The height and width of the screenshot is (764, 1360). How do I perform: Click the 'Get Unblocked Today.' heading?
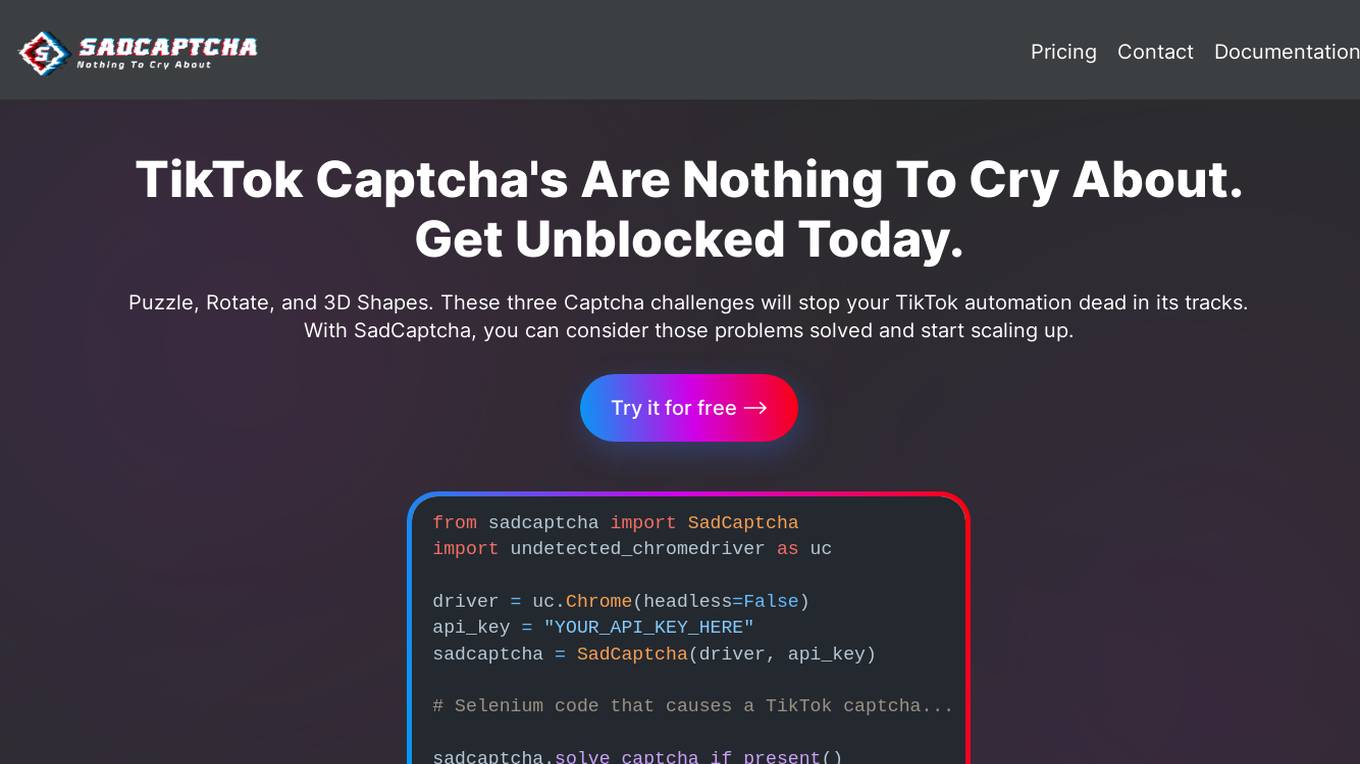click(x=689, y=240)
